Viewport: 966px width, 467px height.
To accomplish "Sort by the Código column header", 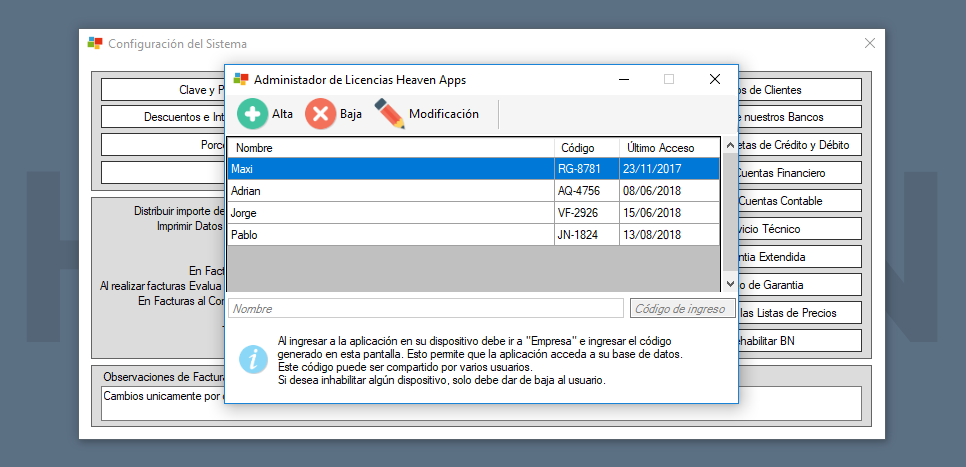I will pyautogui.click(x=586, y=147).
